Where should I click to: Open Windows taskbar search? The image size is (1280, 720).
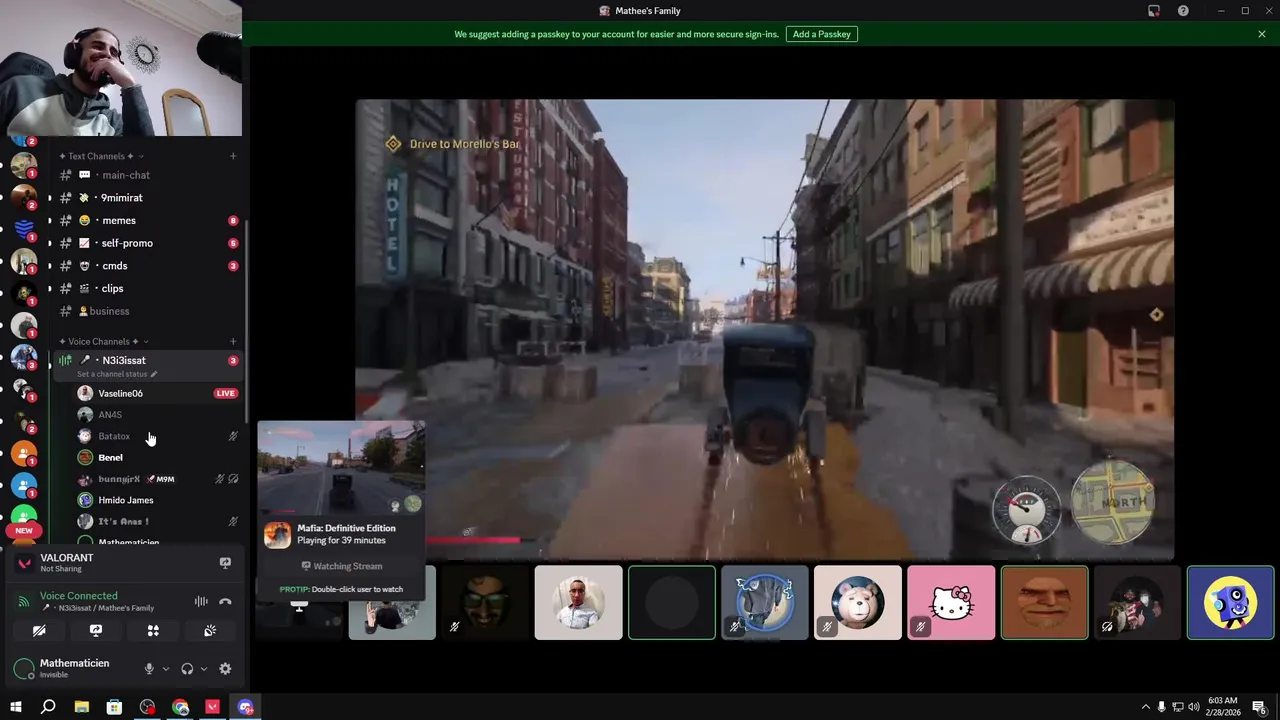(x=48, y=707)
